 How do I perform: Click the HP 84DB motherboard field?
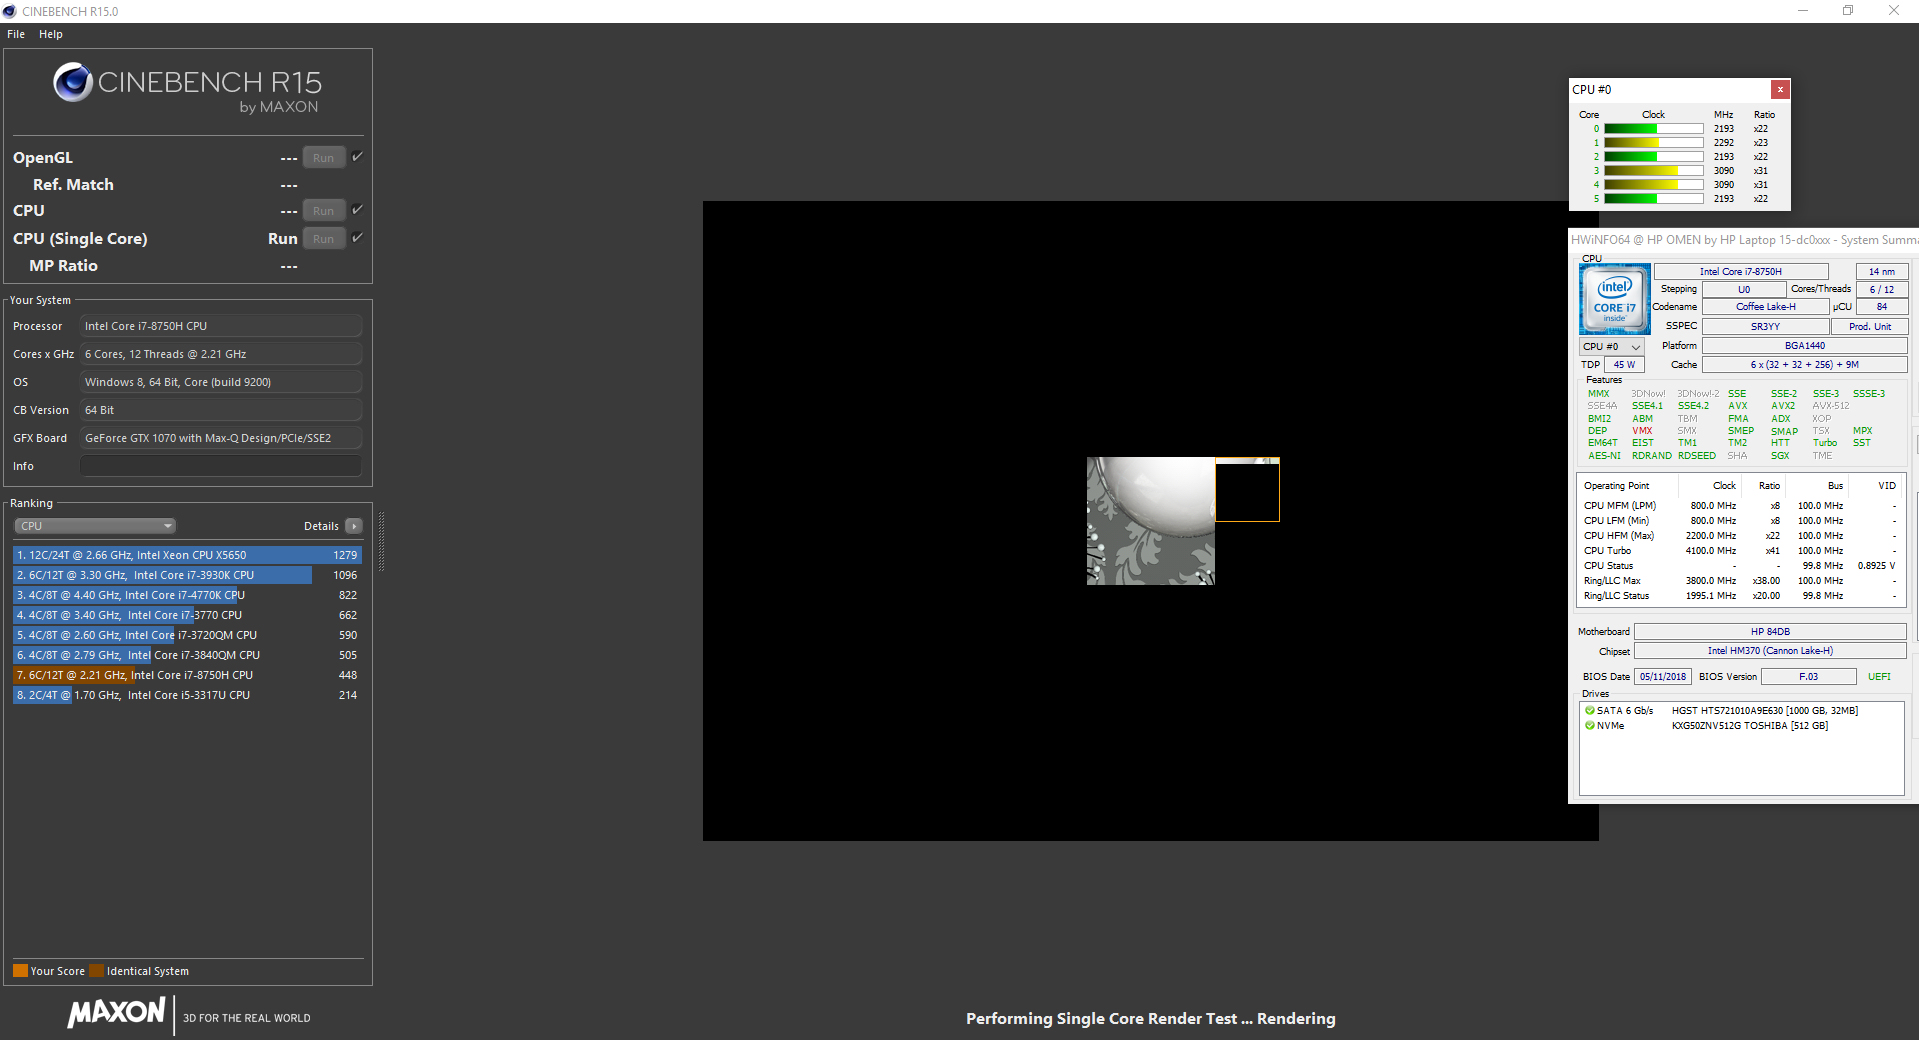point(1770,632)
